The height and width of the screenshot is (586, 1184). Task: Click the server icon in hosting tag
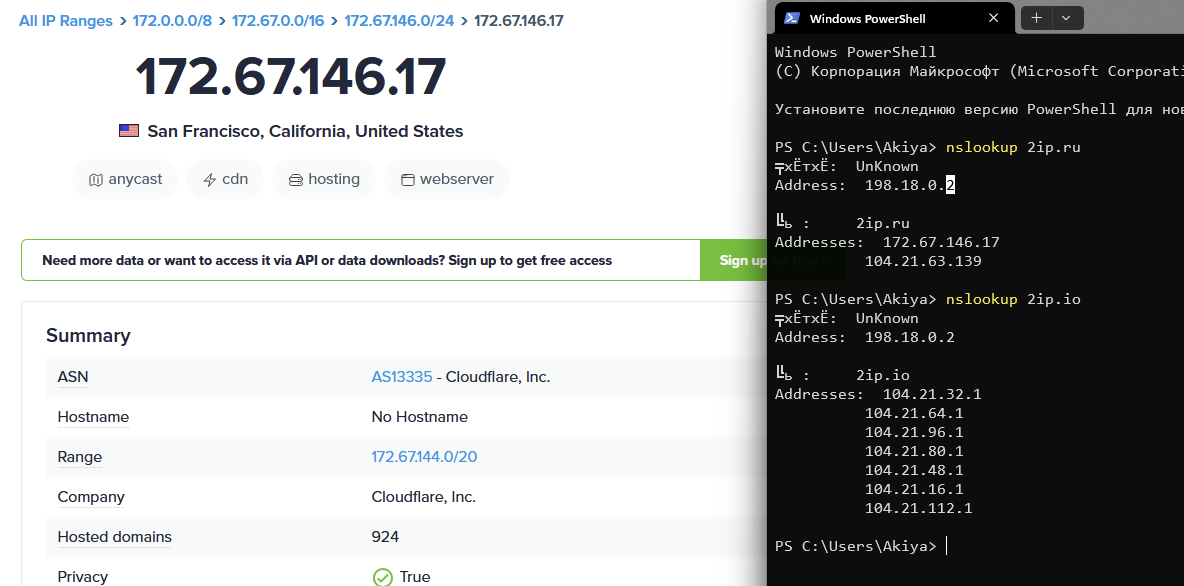[296, 180]
